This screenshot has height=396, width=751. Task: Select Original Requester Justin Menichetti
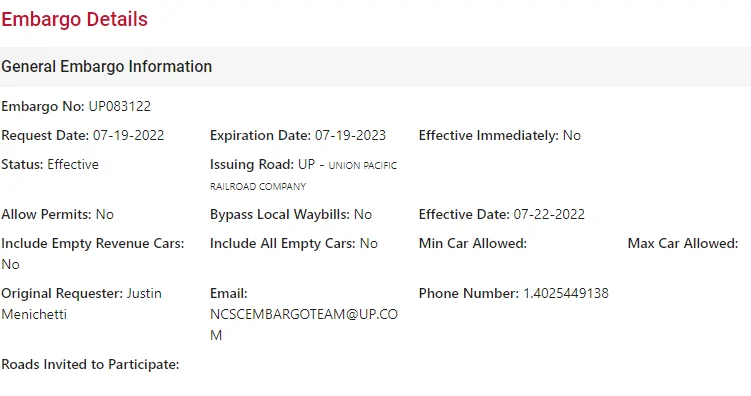(x=81, y=304)
